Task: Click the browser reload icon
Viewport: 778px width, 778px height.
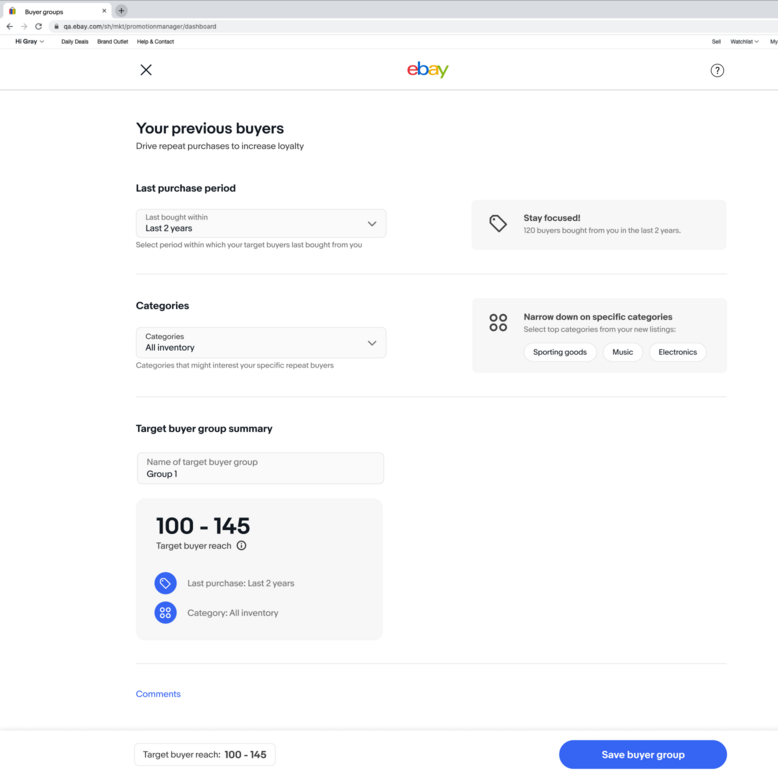Action: pyautogui.click(x=37, y=26)
